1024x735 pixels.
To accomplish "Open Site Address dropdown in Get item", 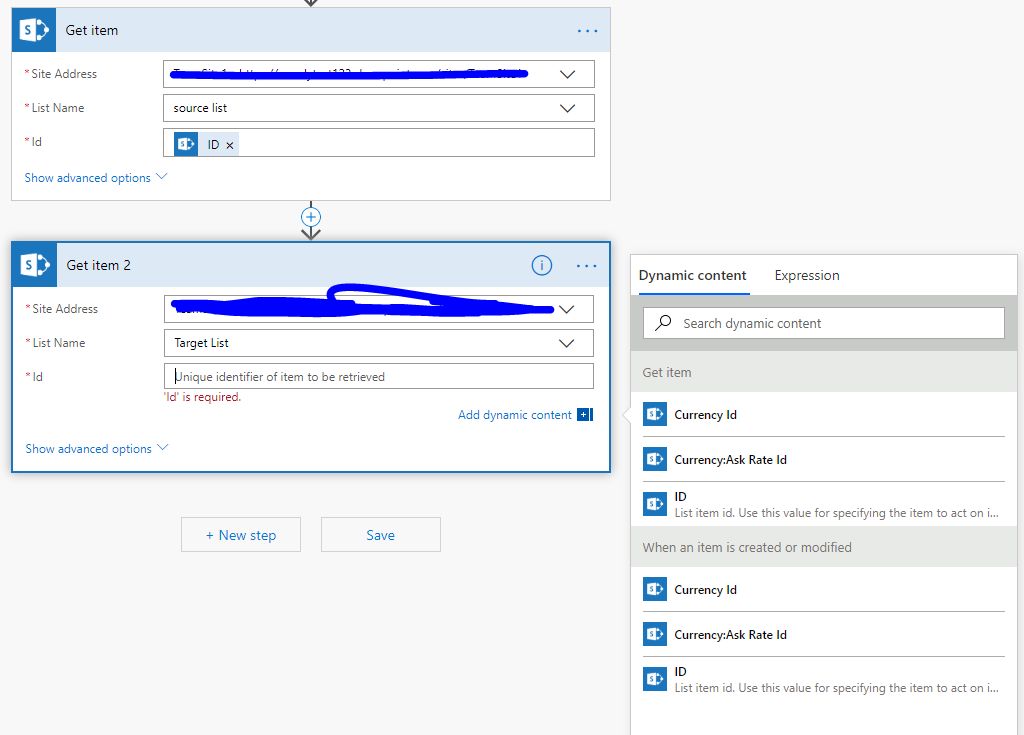I will tap(568, 74).
